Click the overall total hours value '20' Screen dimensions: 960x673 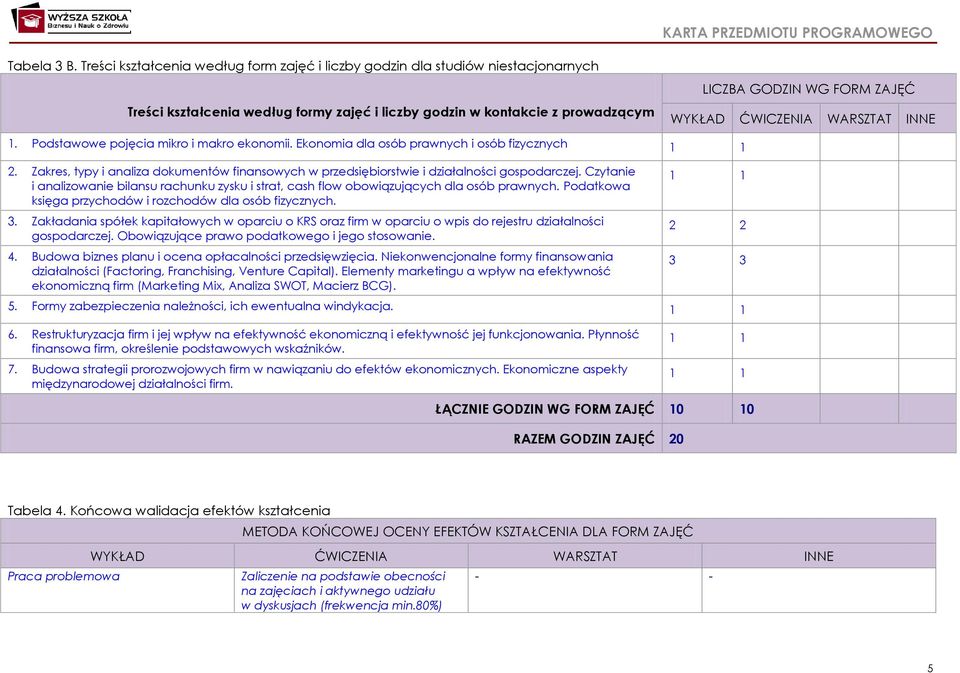tap(677, 439)
